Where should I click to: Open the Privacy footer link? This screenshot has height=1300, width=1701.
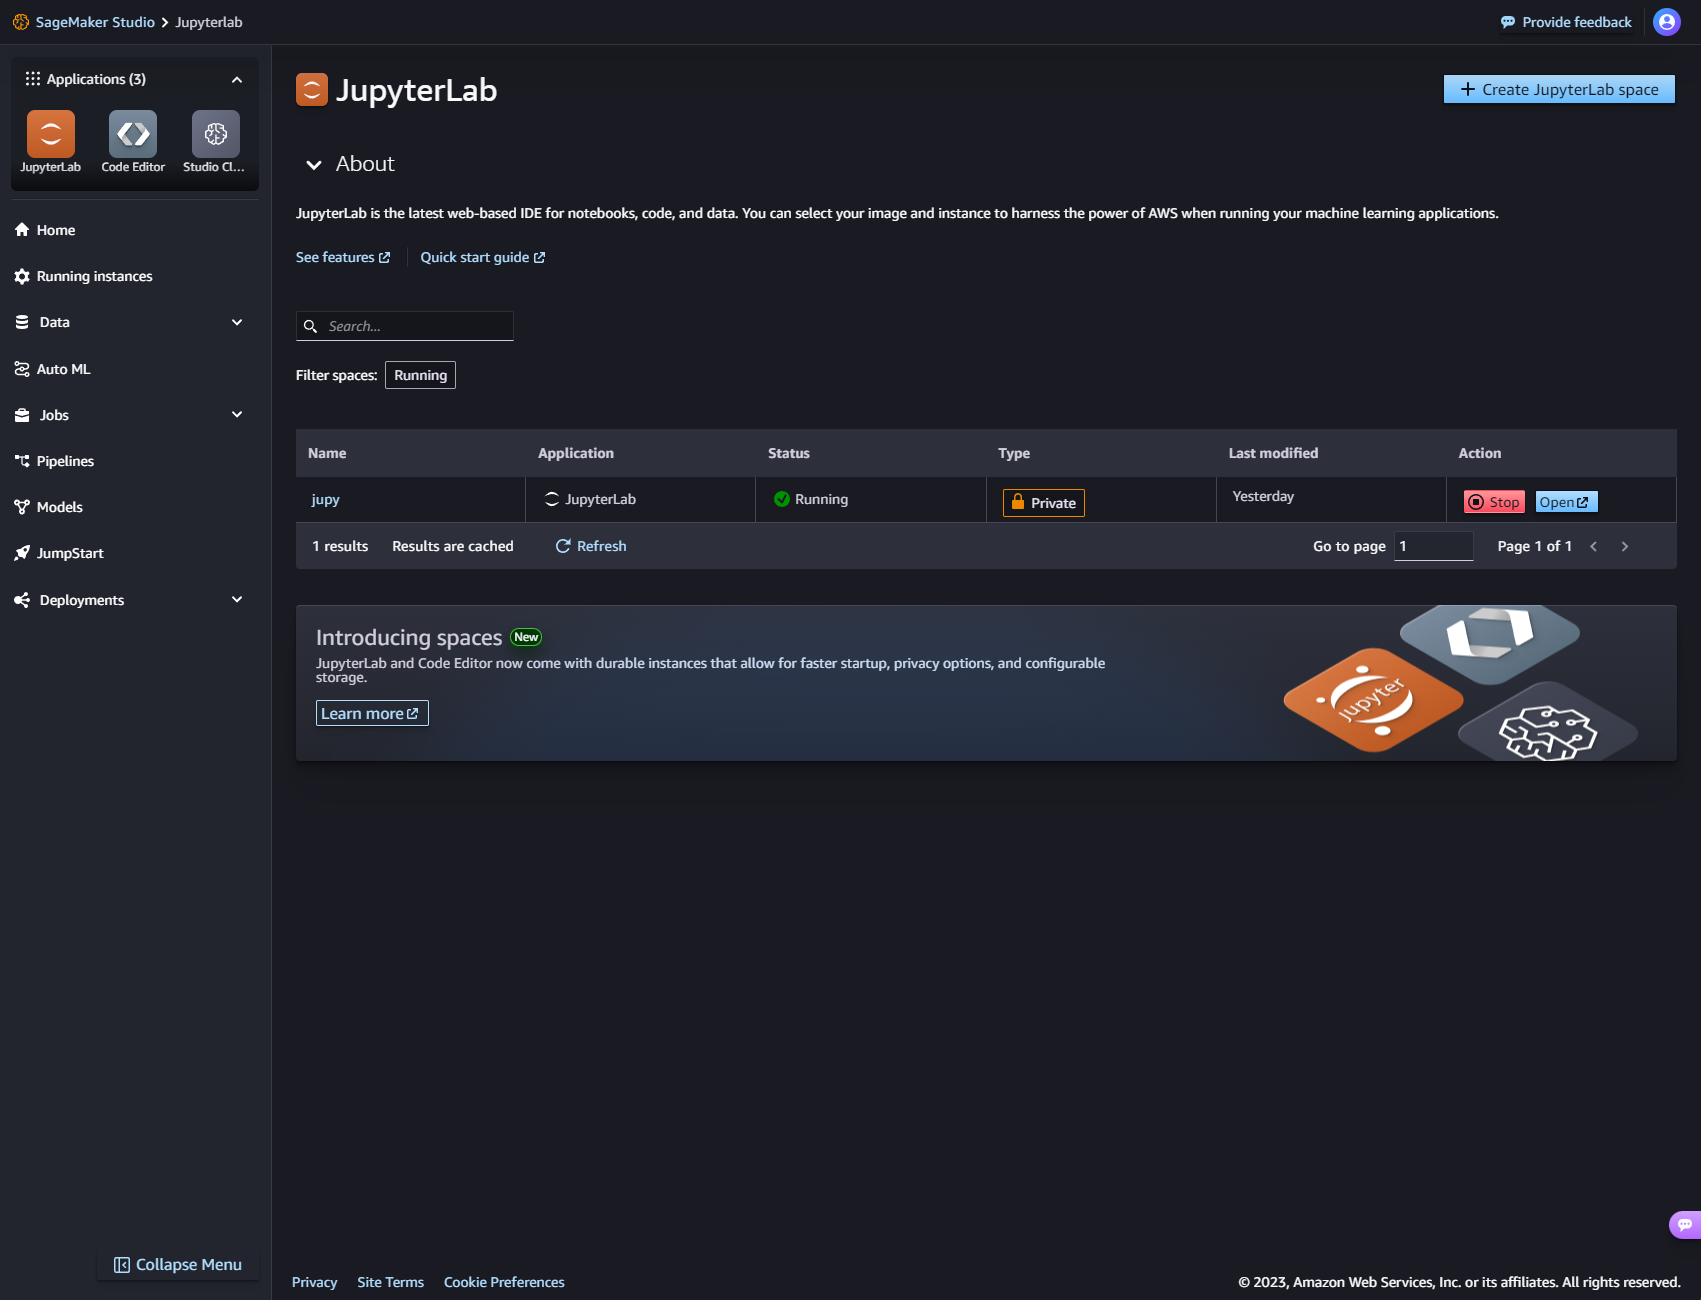click(x=314, y=1282)
